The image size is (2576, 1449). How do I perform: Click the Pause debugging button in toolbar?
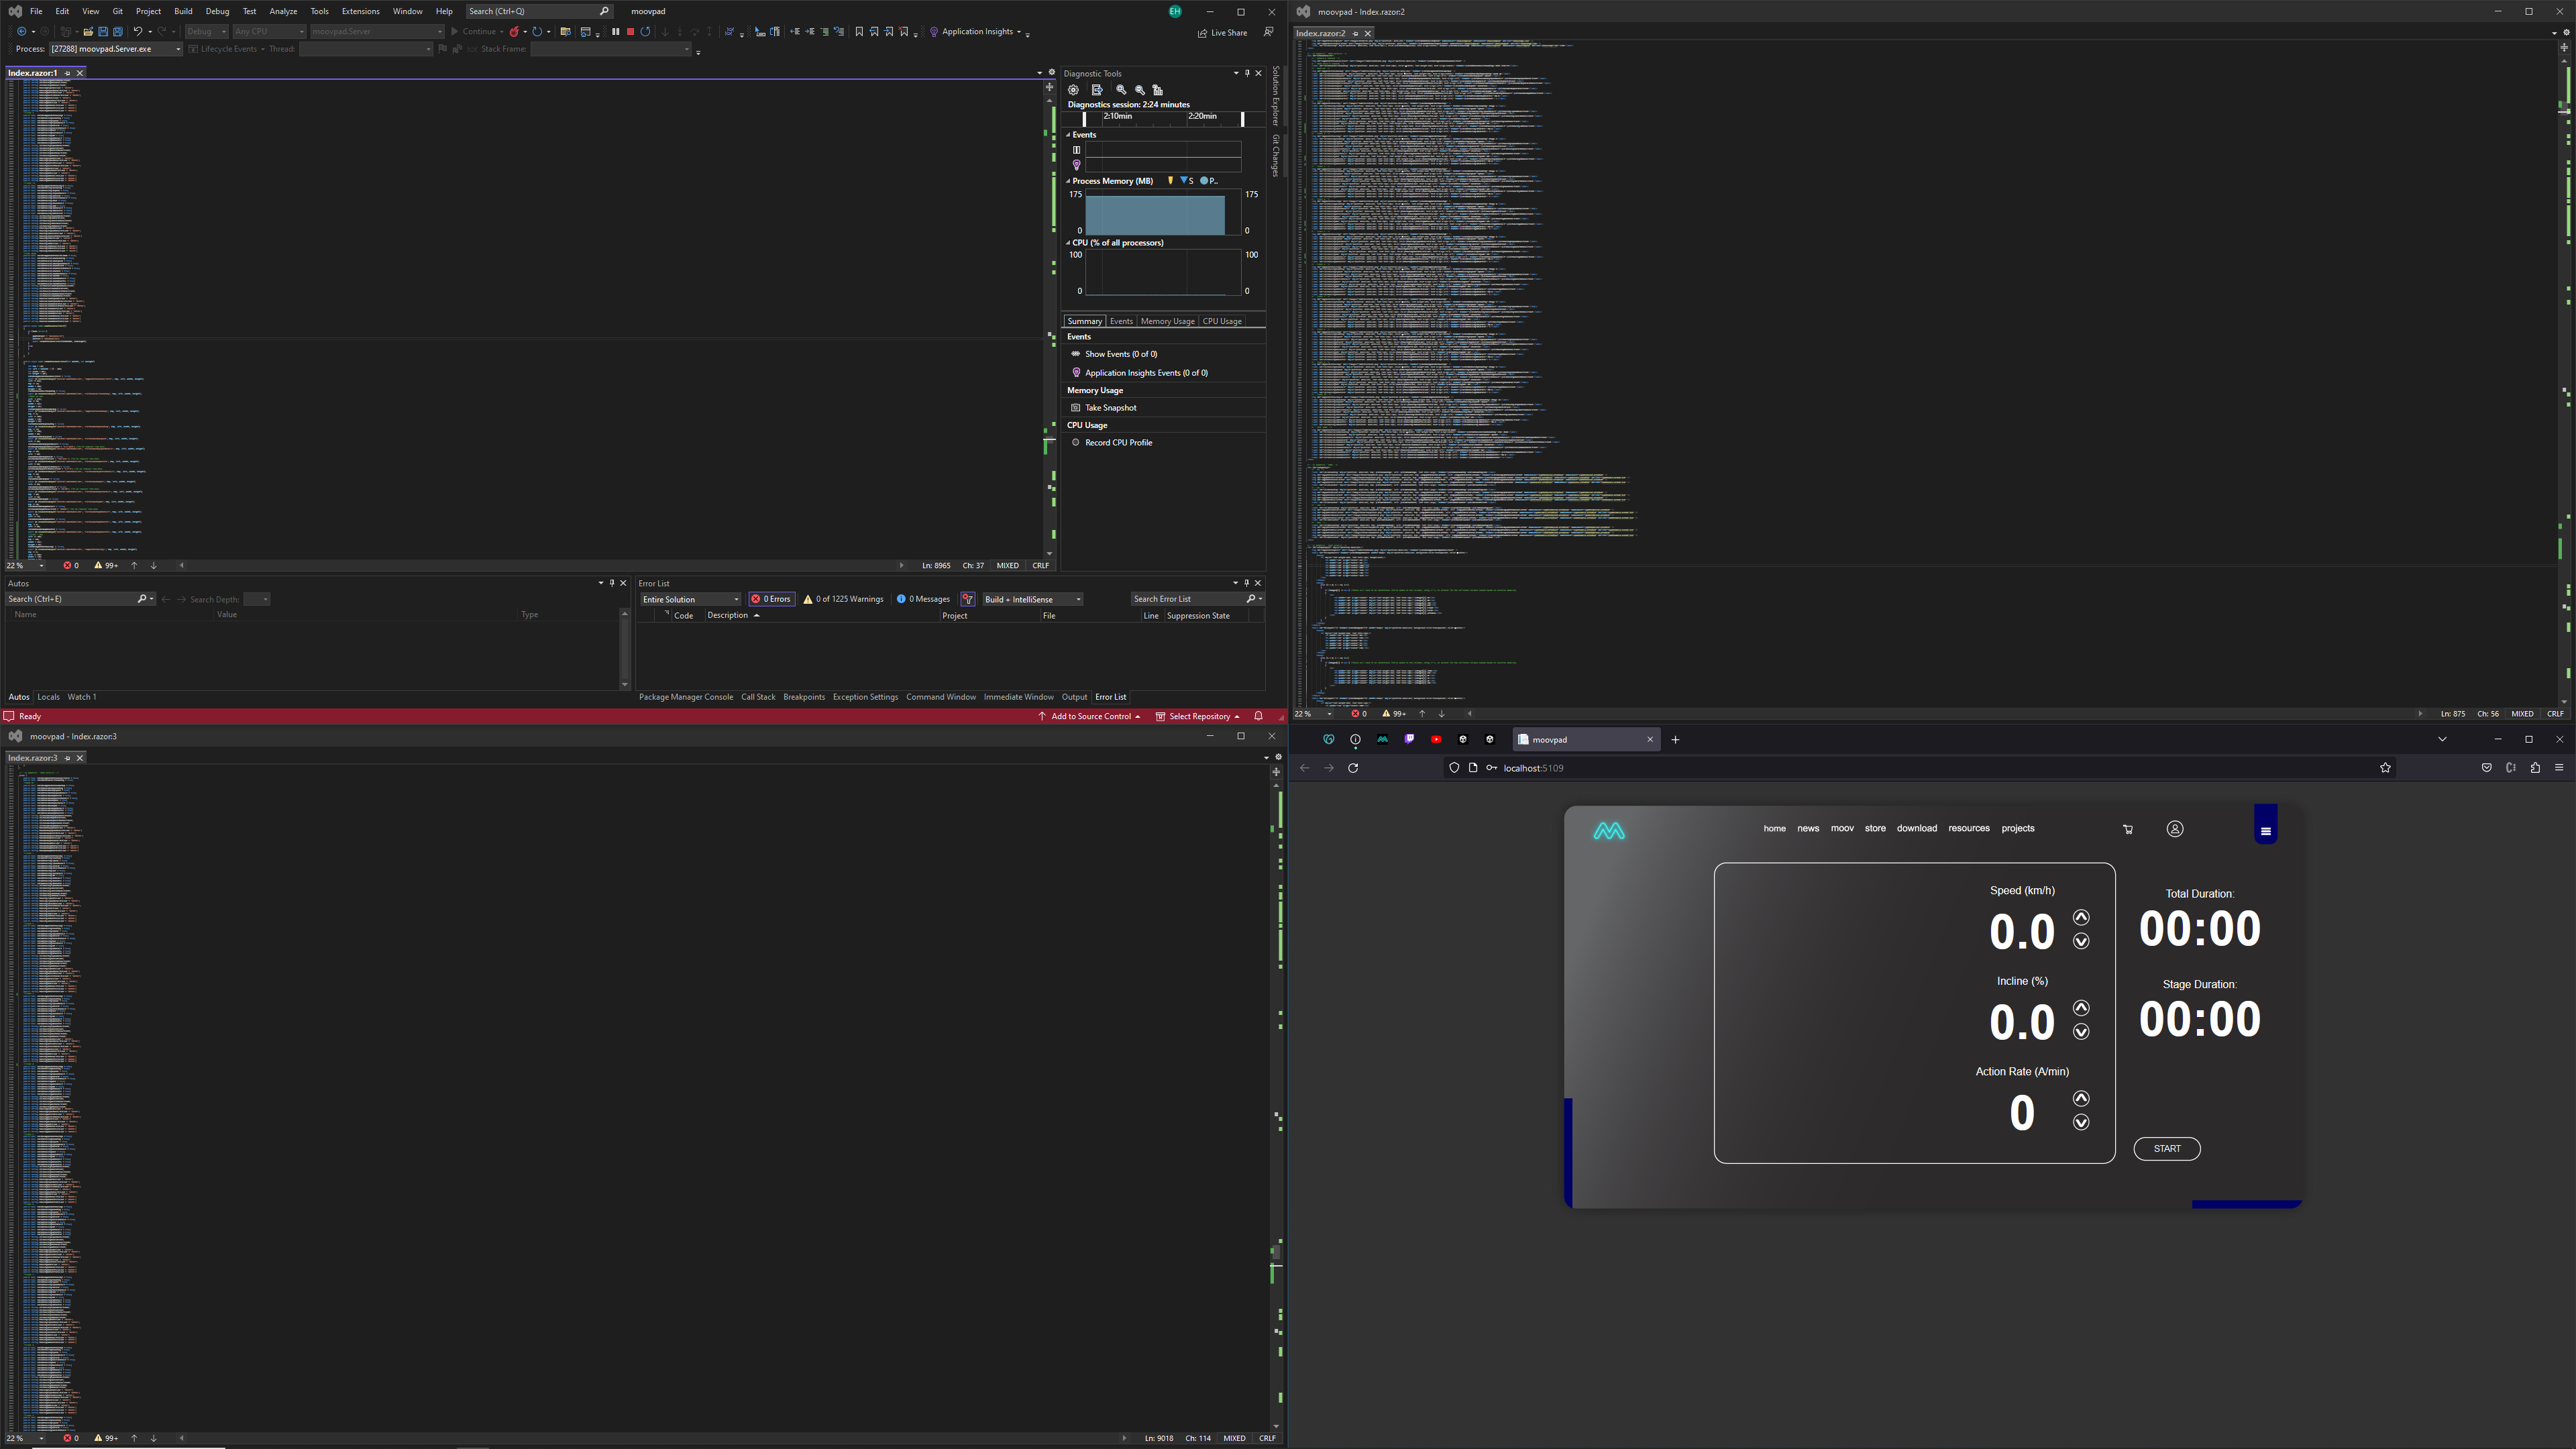615,32
